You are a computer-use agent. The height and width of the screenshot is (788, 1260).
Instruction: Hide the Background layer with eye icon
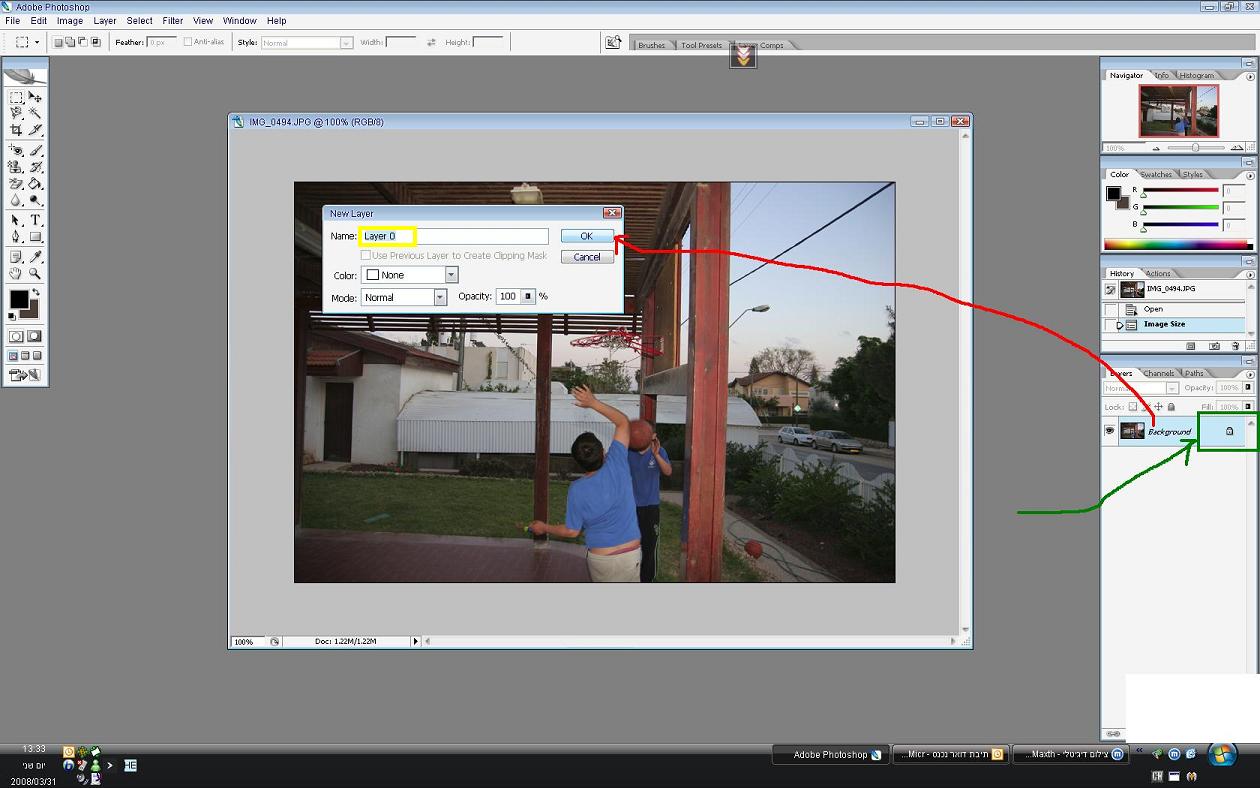point(1109,431)
